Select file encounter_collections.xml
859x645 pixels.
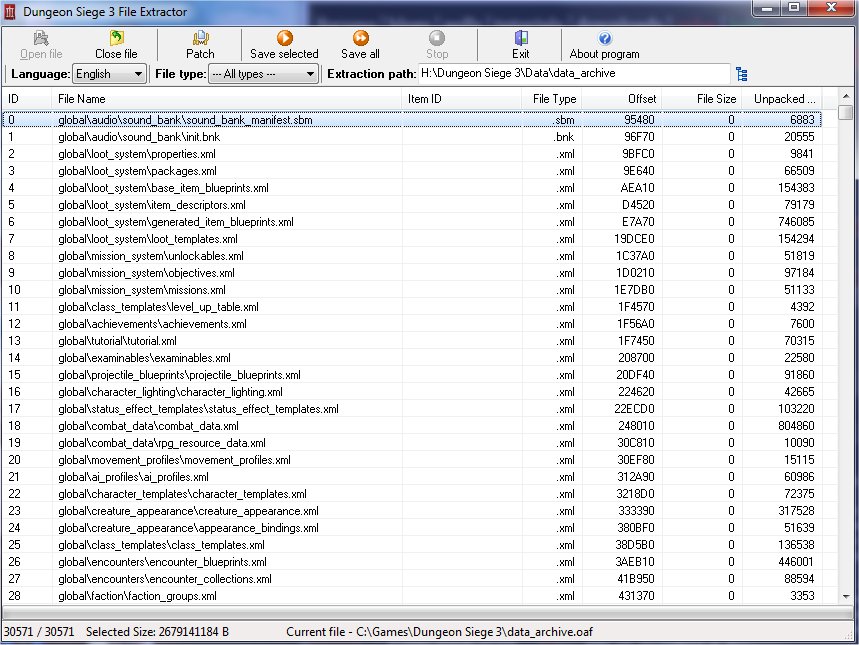coord(412,579)
